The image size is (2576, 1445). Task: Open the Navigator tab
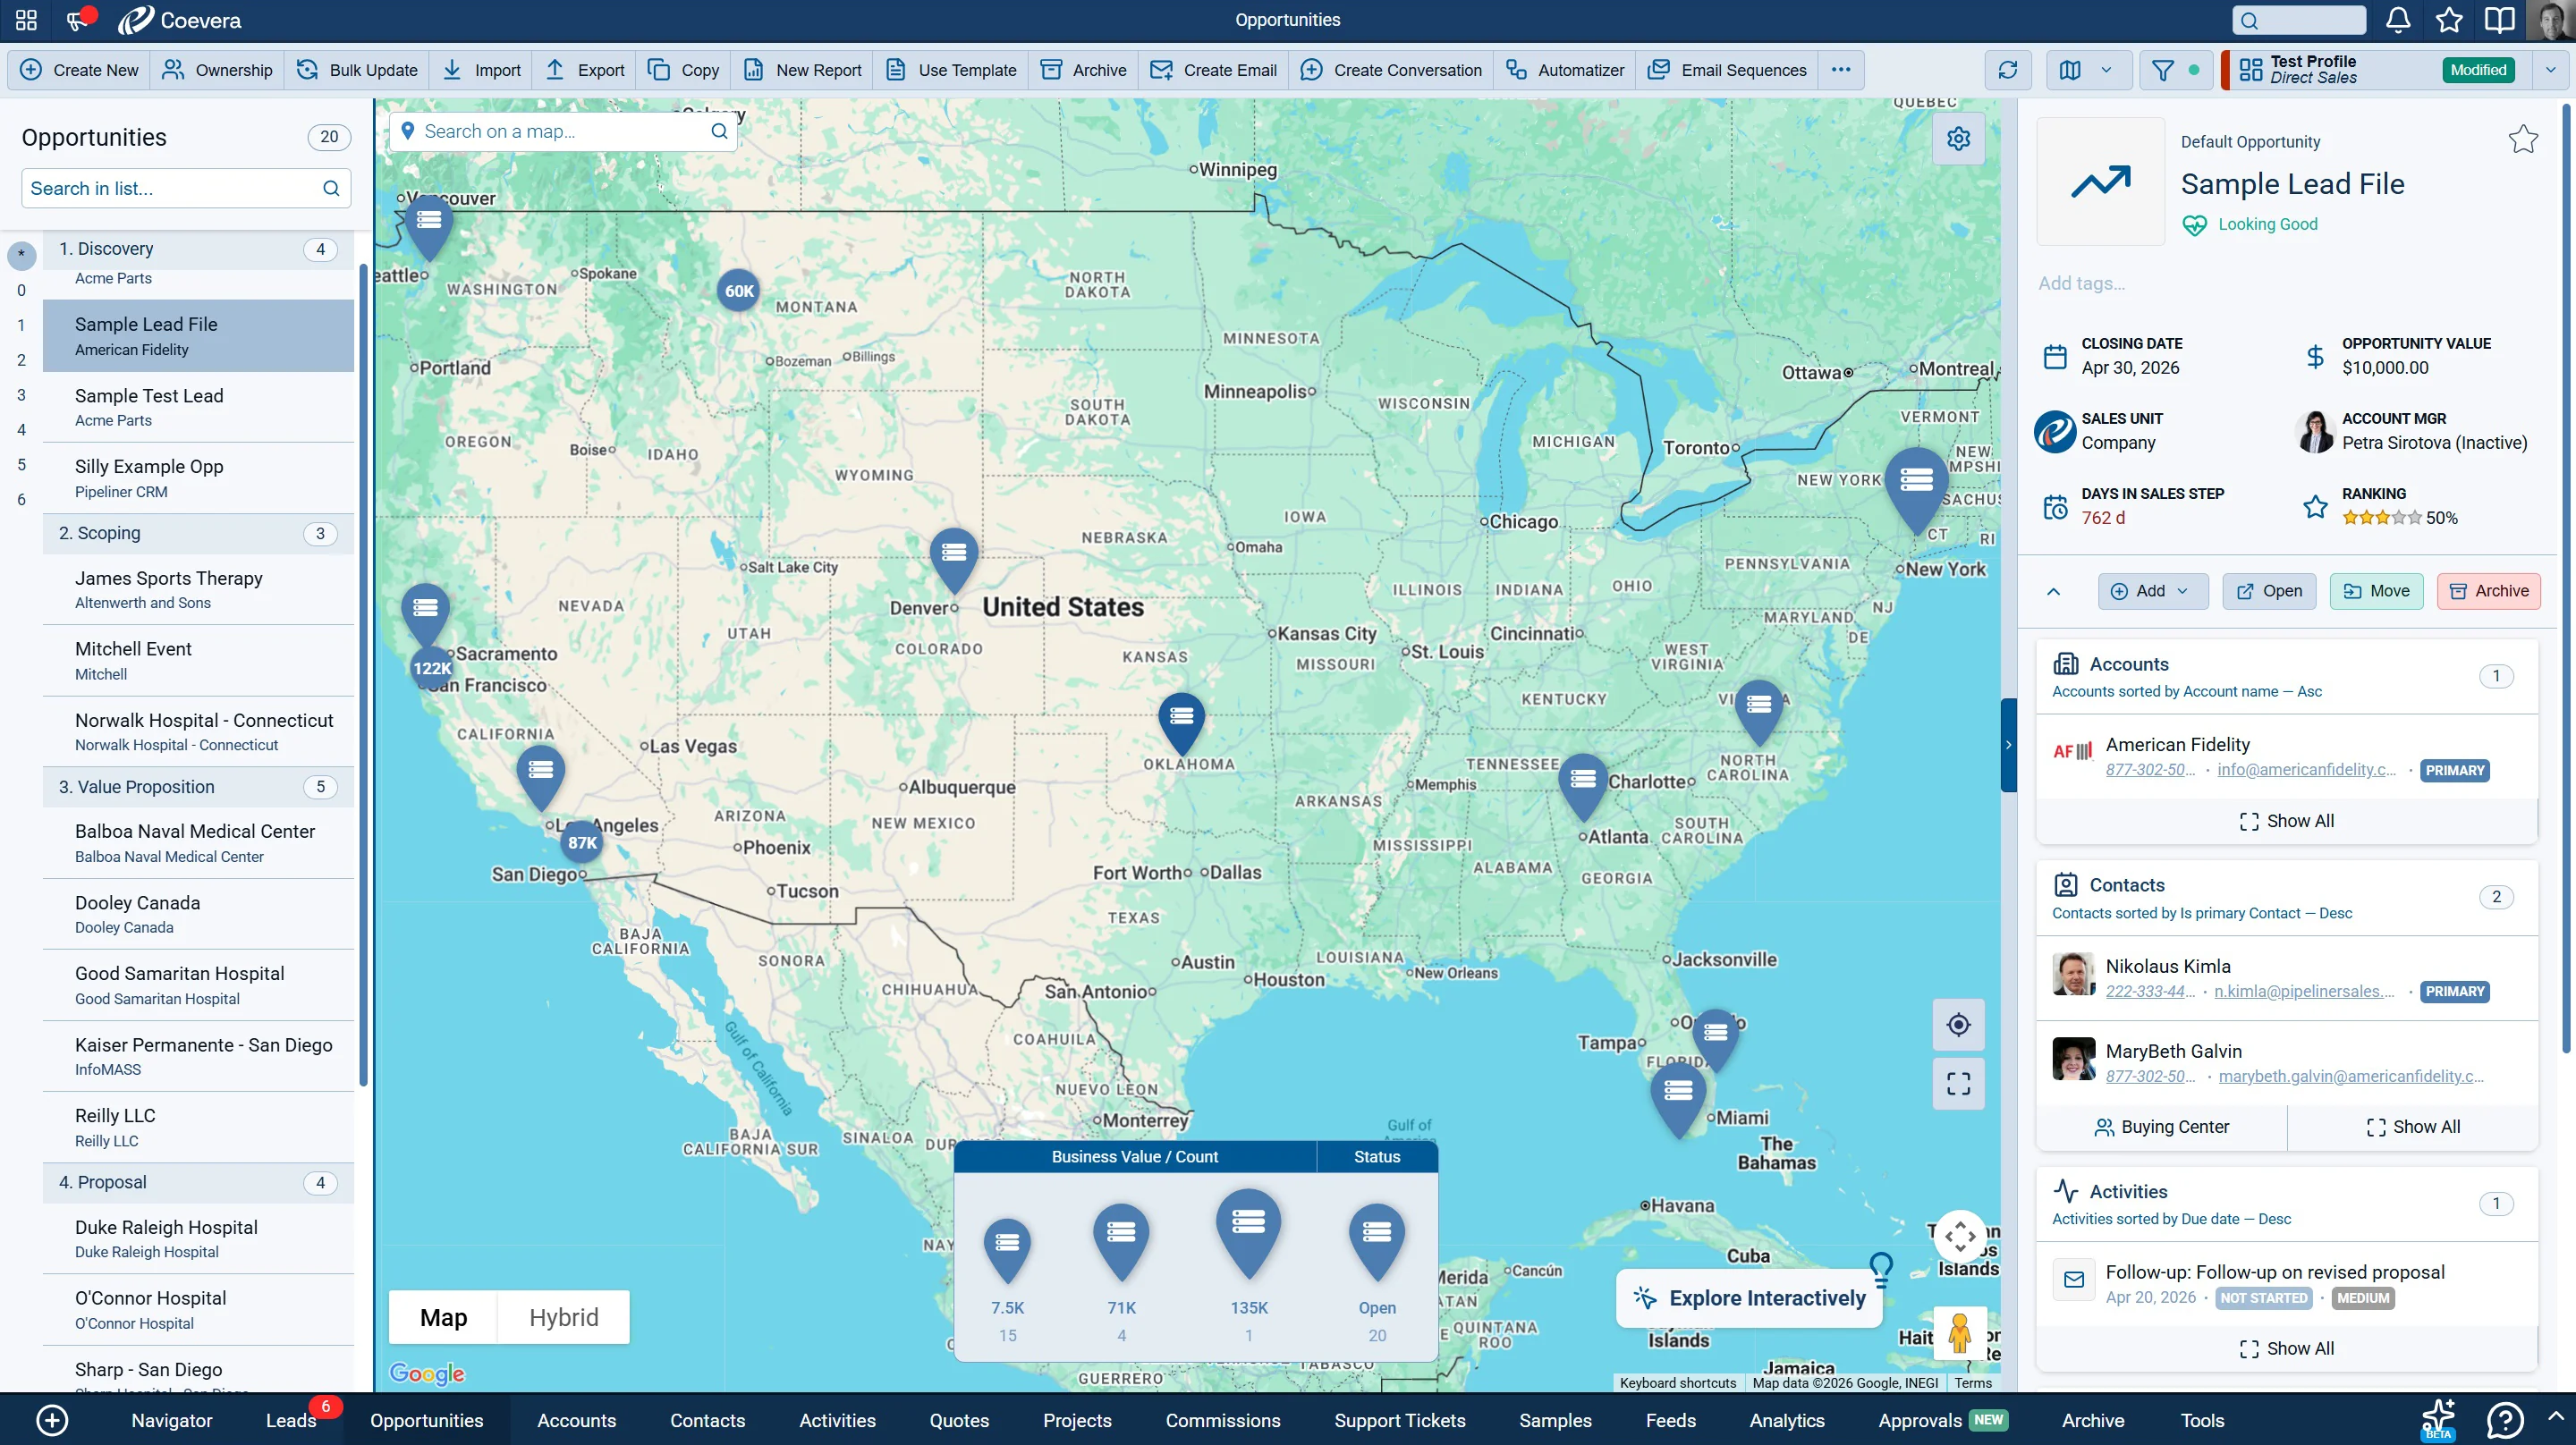172,1420
